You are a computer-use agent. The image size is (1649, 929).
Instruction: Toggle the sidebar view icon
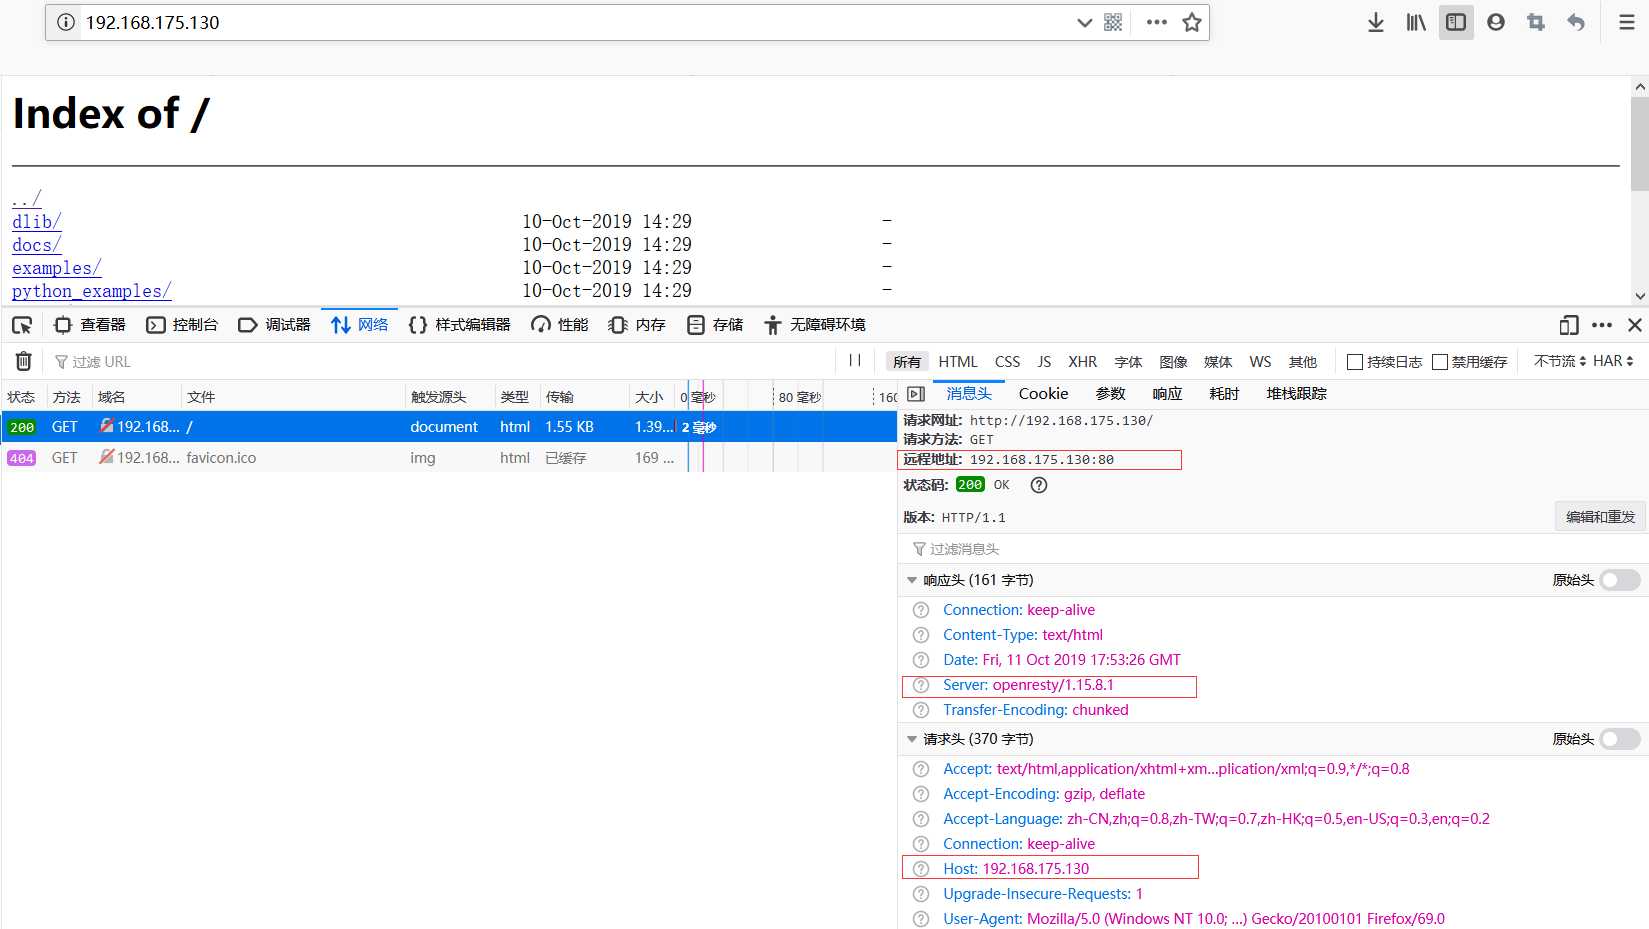click(1456, 22)
